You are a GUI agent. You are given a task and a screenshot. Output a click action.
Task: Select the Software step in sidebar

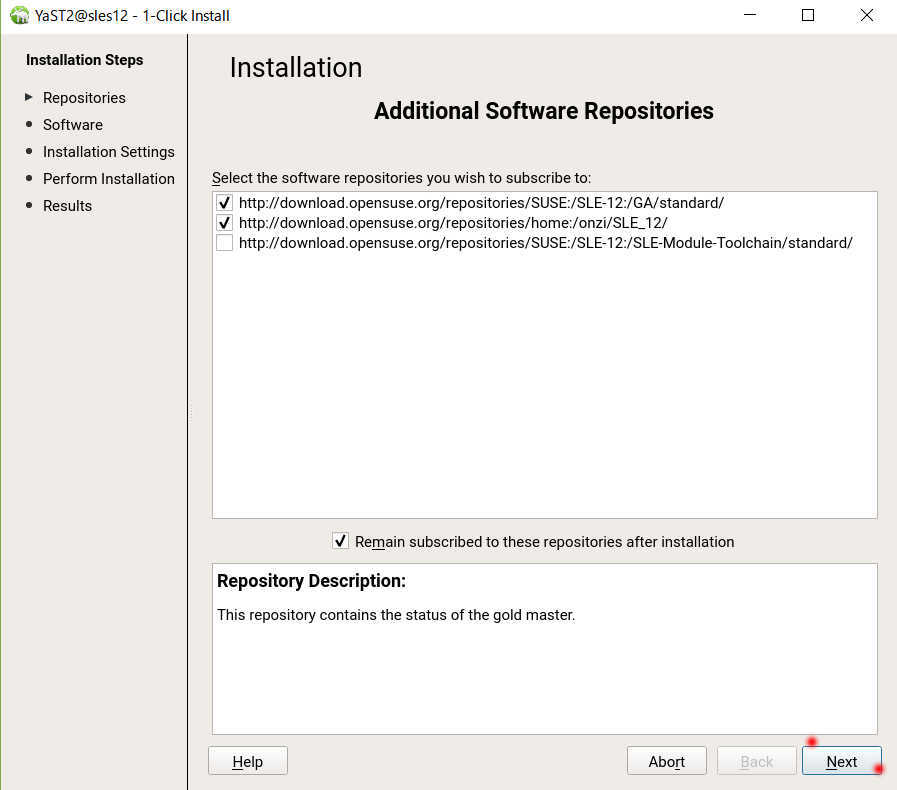point(73,125)
